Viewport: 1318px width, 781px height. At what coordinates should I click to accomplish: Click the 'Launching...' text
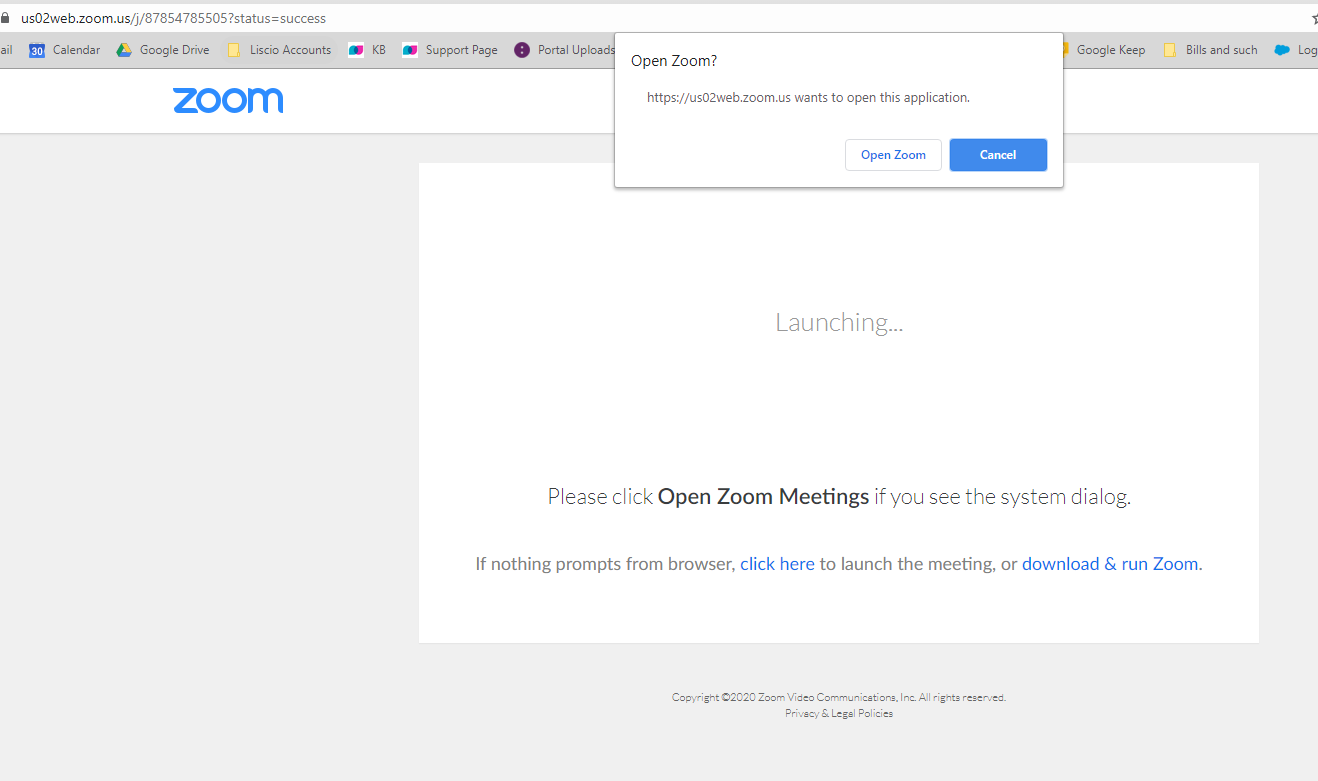(x=839, y=322)
